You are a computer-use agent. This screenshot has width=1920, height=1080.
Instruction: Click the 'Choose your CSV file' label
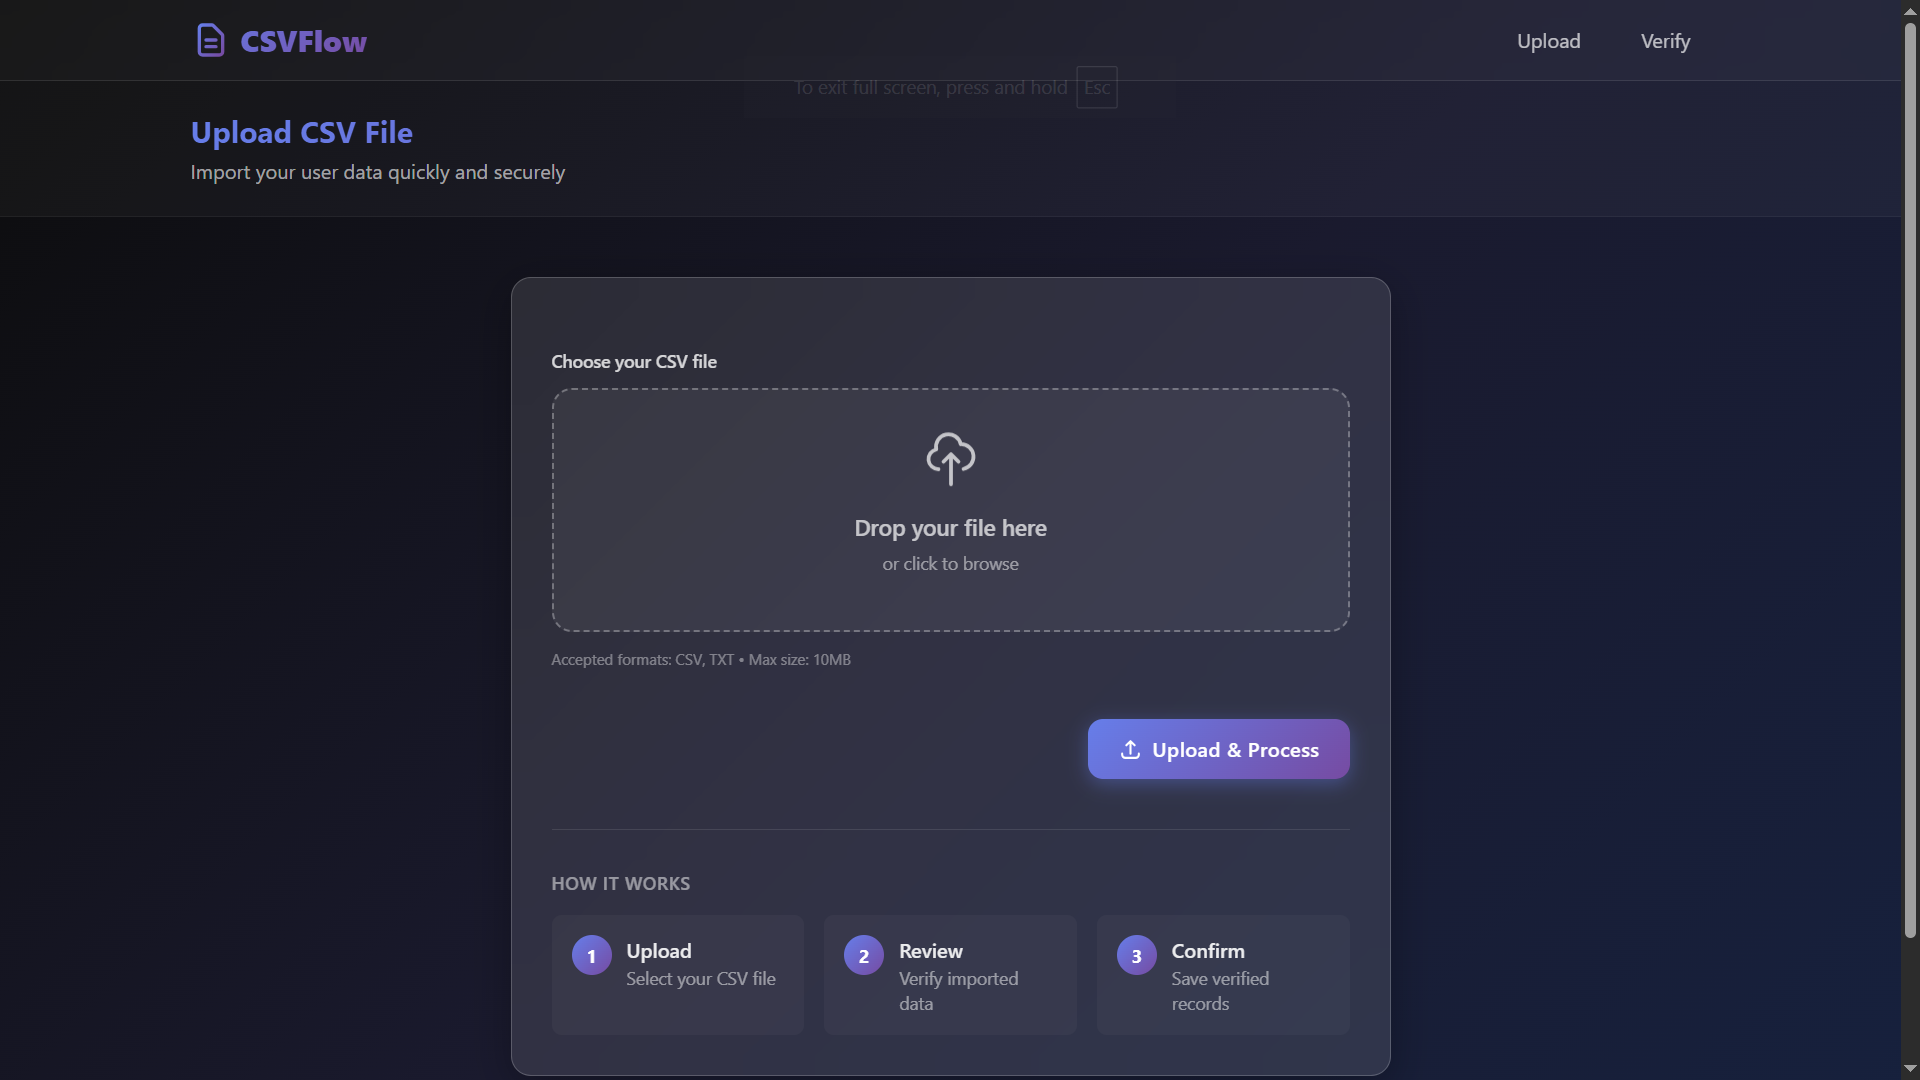click(634, 362)
